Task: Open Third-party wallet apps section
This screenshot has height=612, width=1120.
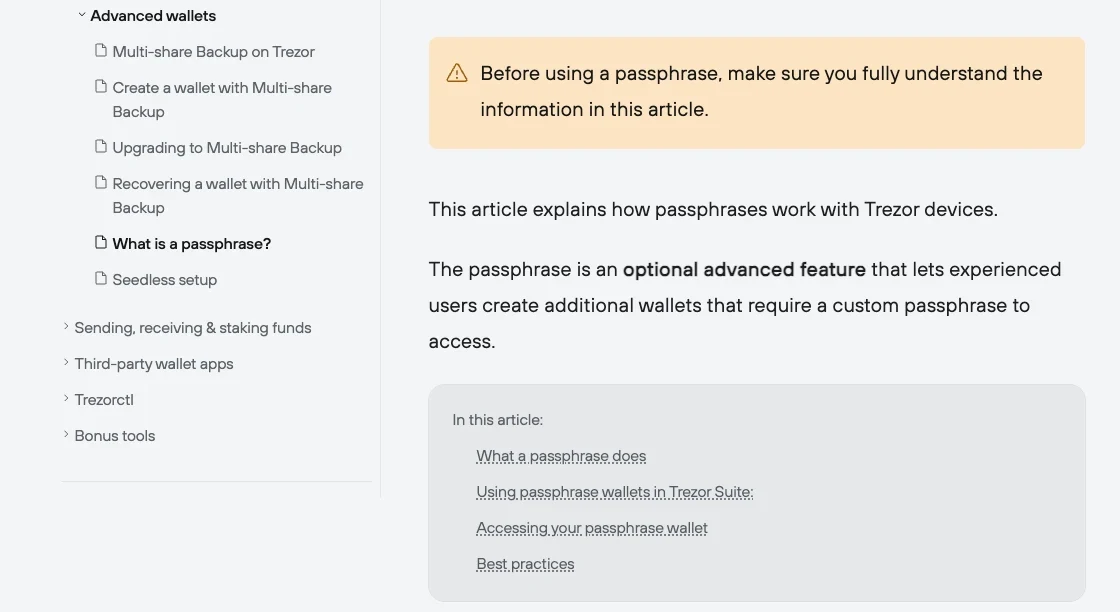Action: pyautogui.click(x=154, y=364)
